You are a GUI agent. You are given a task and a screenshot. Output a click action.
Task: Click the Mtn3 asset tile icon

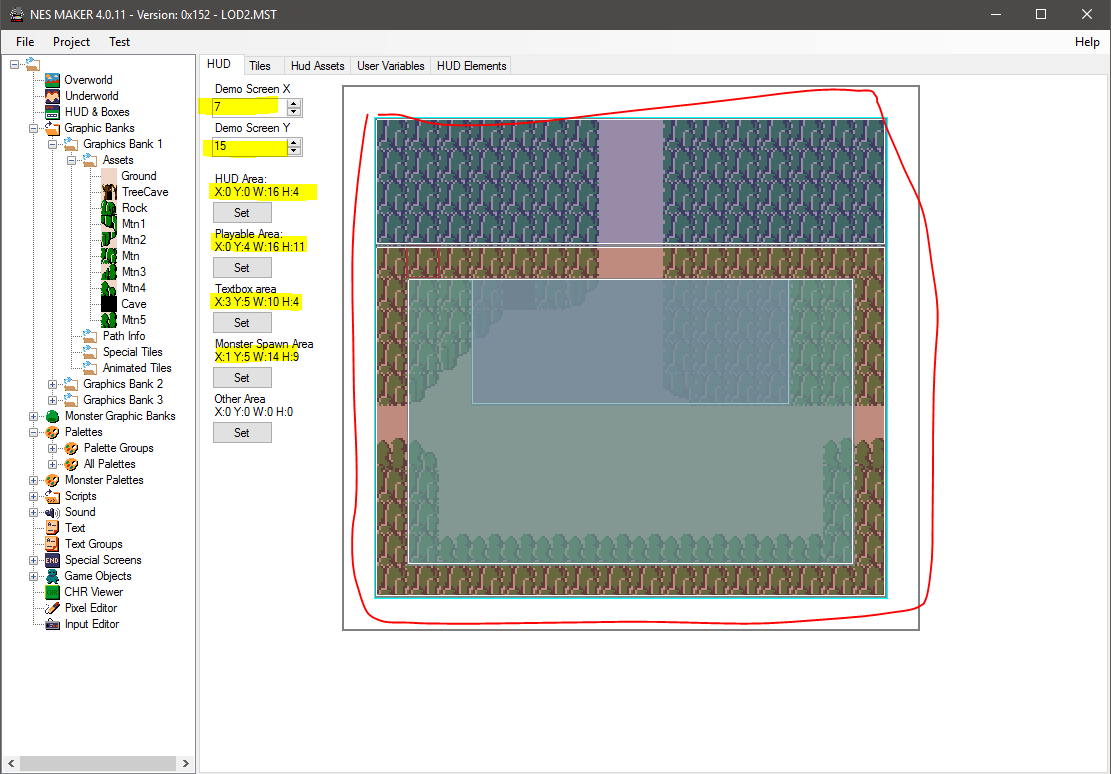pyautogui.click(x=109, y=271)
